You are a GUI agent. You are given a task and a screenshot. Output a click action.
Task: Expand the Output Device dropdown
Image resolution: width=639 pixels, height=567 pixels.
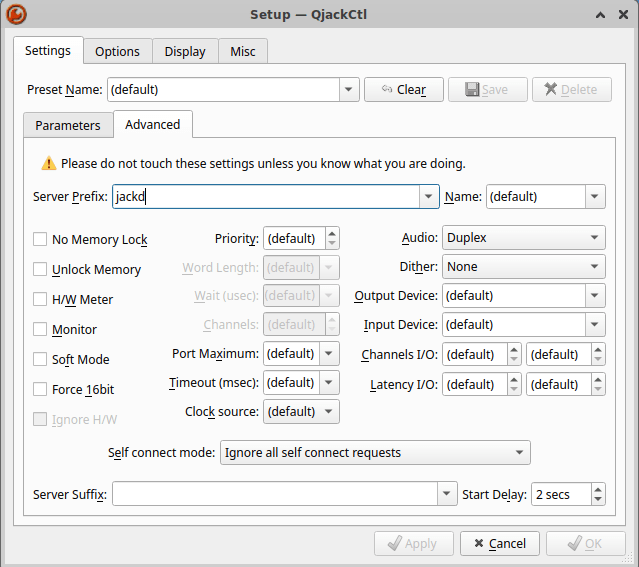pyautogui.click(x=595, y=295)
